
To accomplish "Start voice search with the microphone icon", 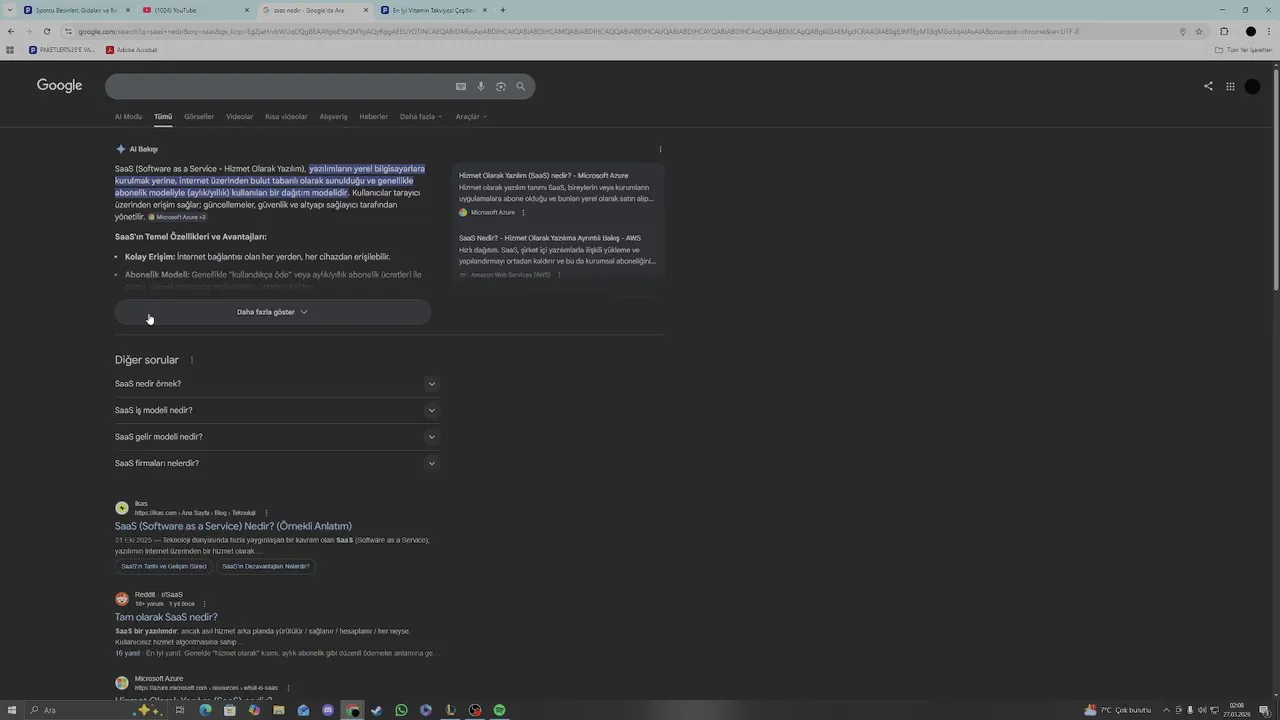I will pos(481,87).
